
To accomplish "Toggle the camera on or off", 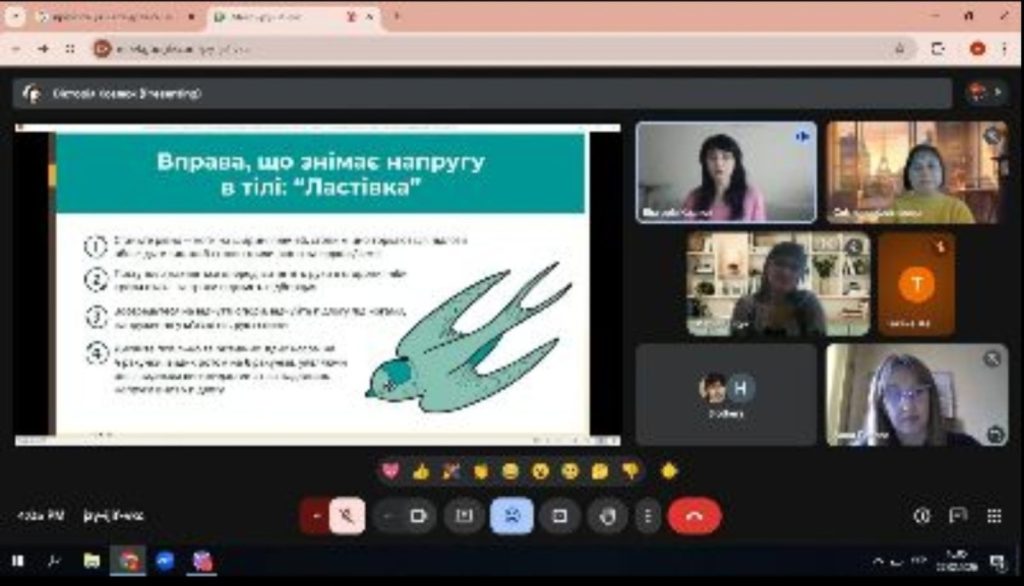I will click(419, 516).
